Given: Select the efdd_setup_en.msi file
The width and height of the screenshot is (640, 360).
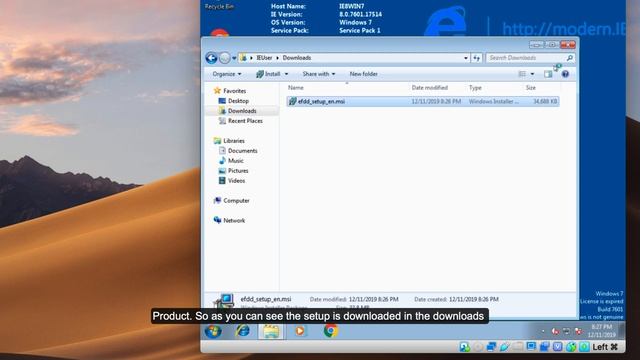Looking at the screenshot, I should 423,101.
